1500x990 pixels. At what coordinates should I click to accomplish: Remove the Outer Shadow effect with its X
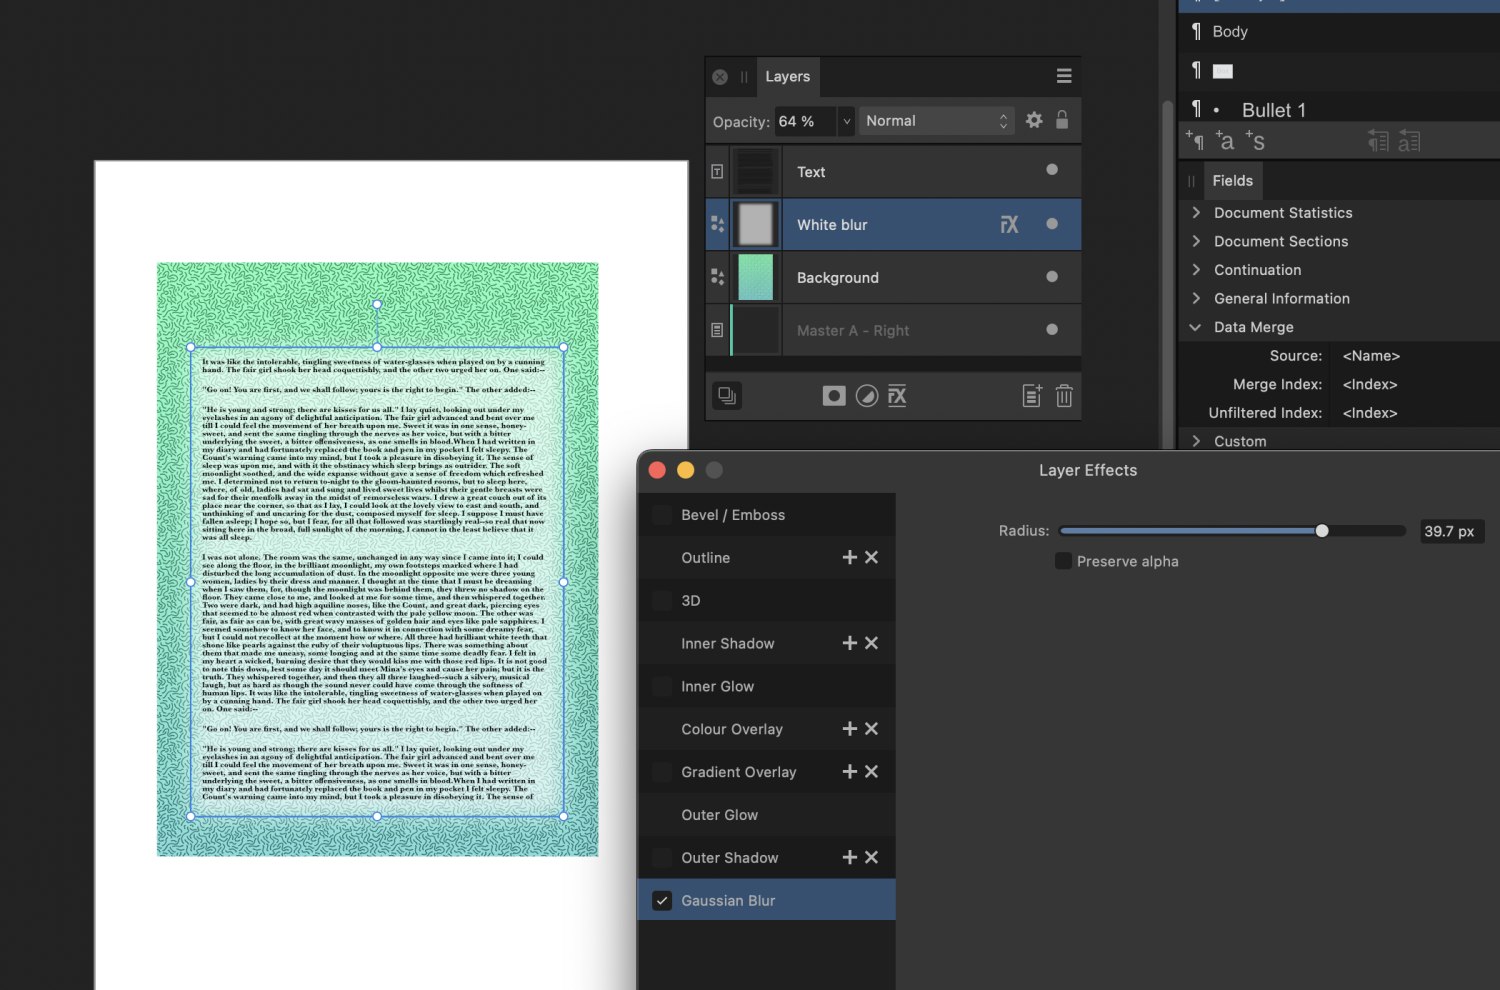[x=871, y=857]
